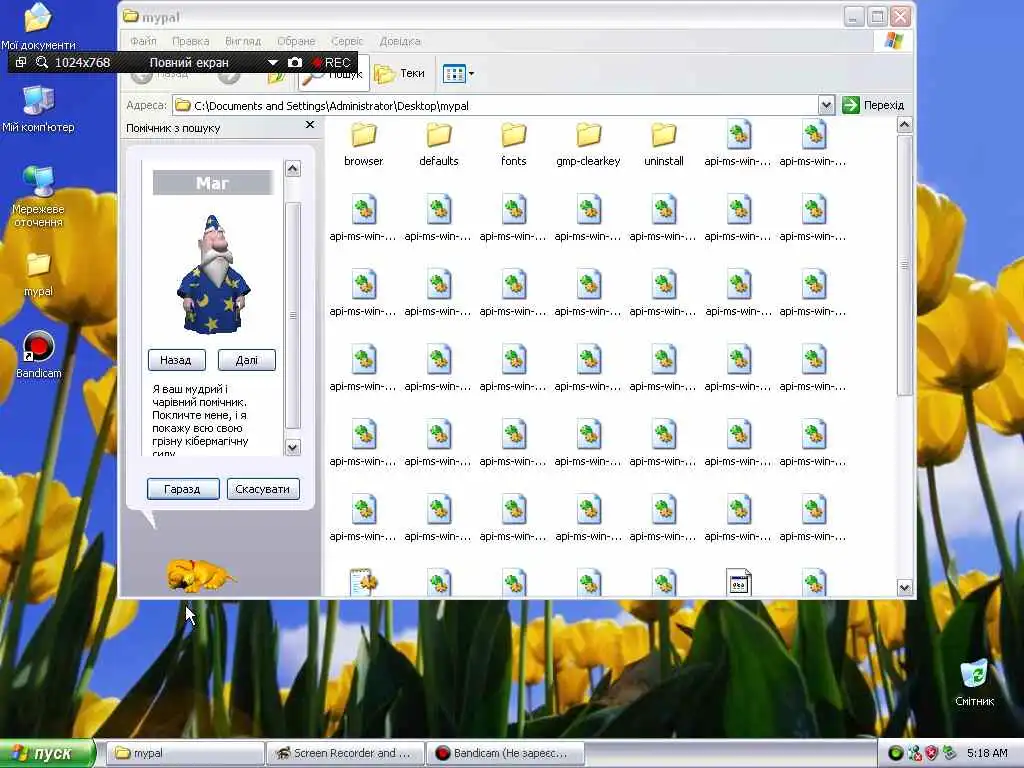The height and width of the screenshot is (768, 1024).
Task: Select the gmp-clearkey folder
Action: 588,144
